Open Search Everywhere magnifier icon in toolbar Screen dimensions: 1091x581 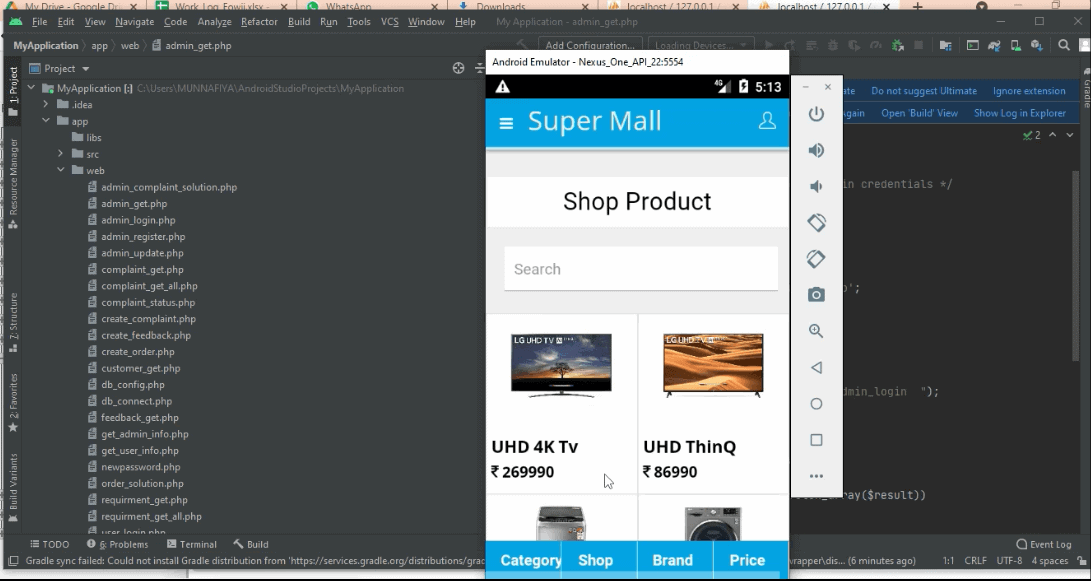[x=1063, y=45]
